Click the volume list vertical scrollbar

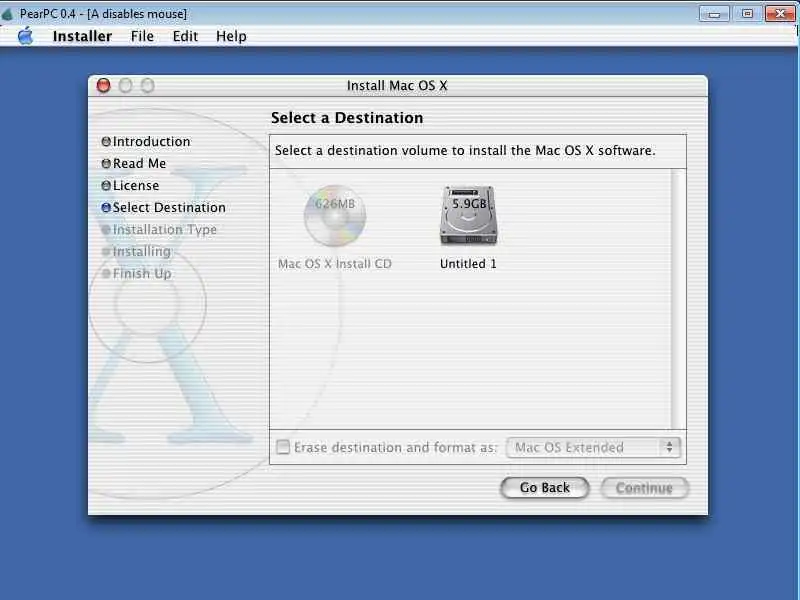(x=677, y=299)
